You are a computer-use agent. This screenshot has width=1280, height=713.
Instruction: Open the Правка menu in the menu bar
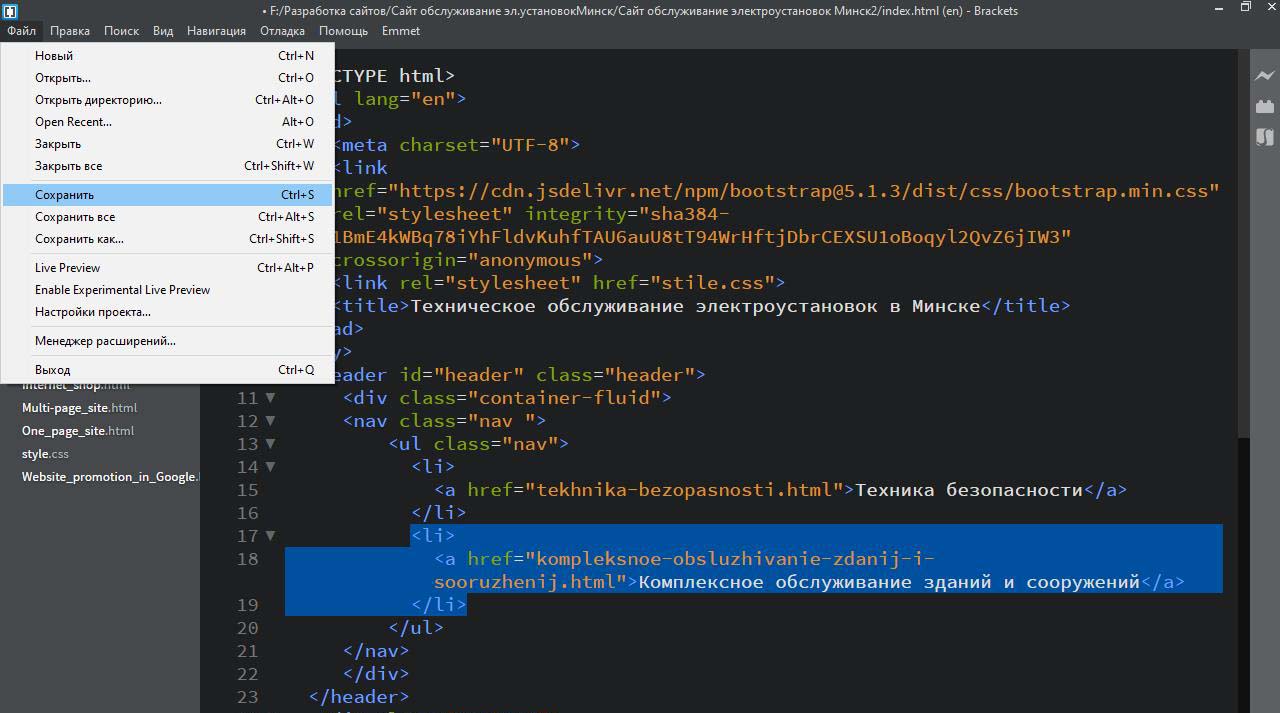pos(69,31)
